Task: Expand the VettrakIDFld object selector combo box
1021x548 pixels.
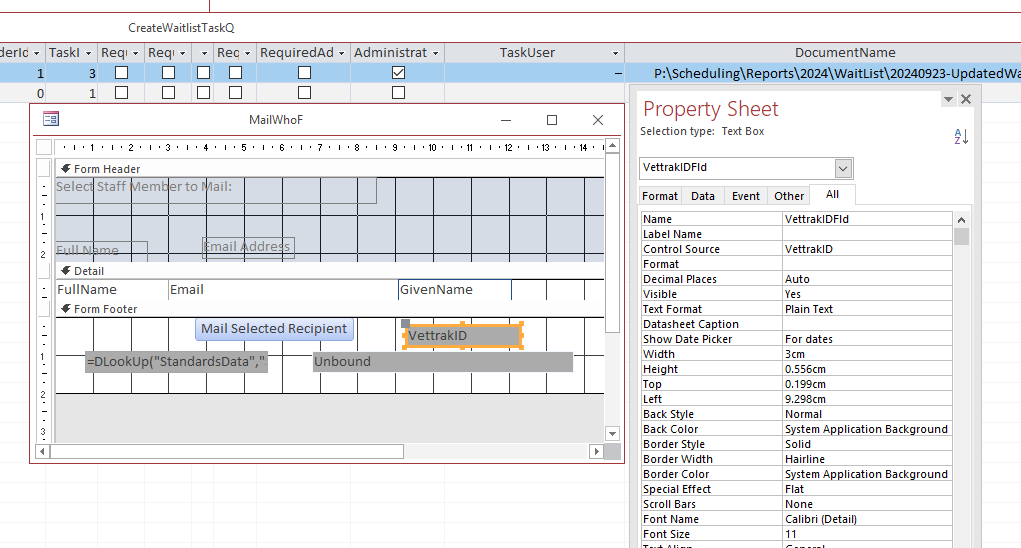Action: pos(843,169)
